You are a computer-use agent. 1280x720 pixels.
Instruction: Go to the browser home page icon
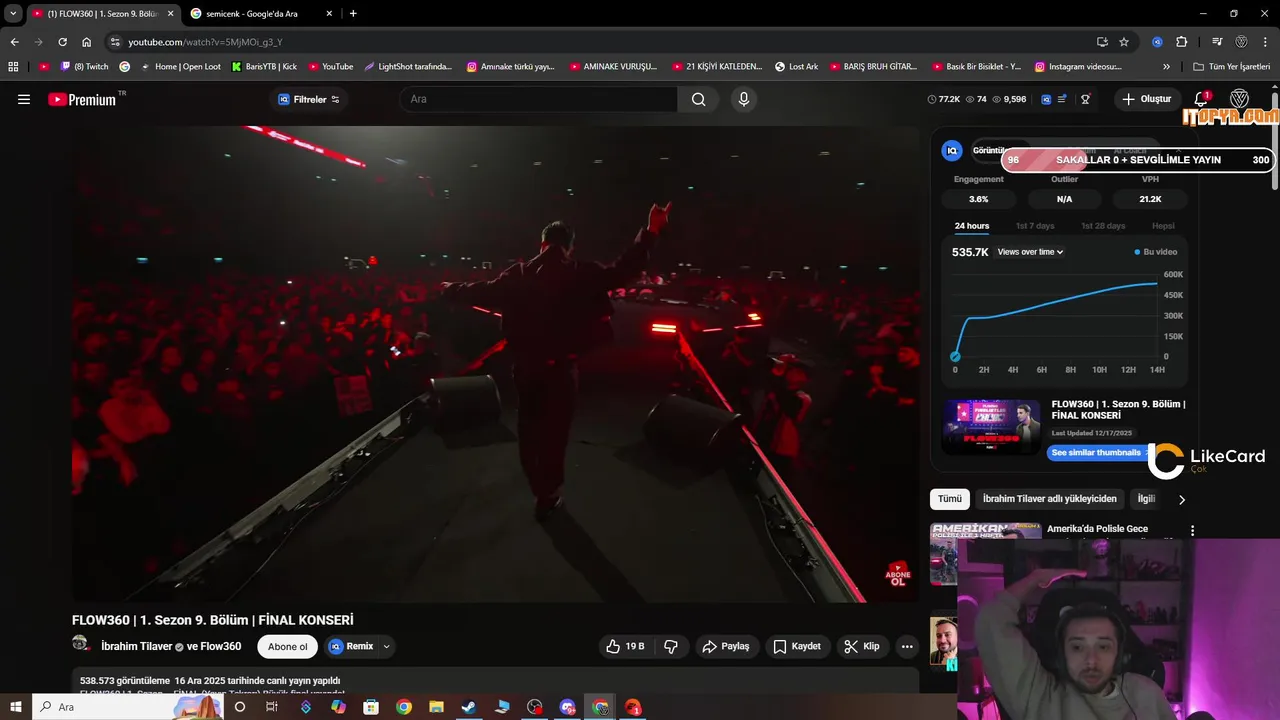(x=86, y=42)
